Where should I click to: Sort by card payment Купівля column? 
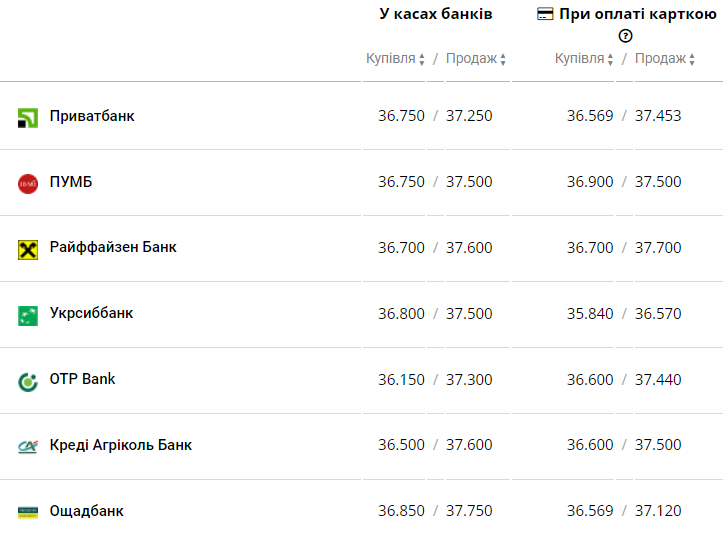(x=584, y=59)
